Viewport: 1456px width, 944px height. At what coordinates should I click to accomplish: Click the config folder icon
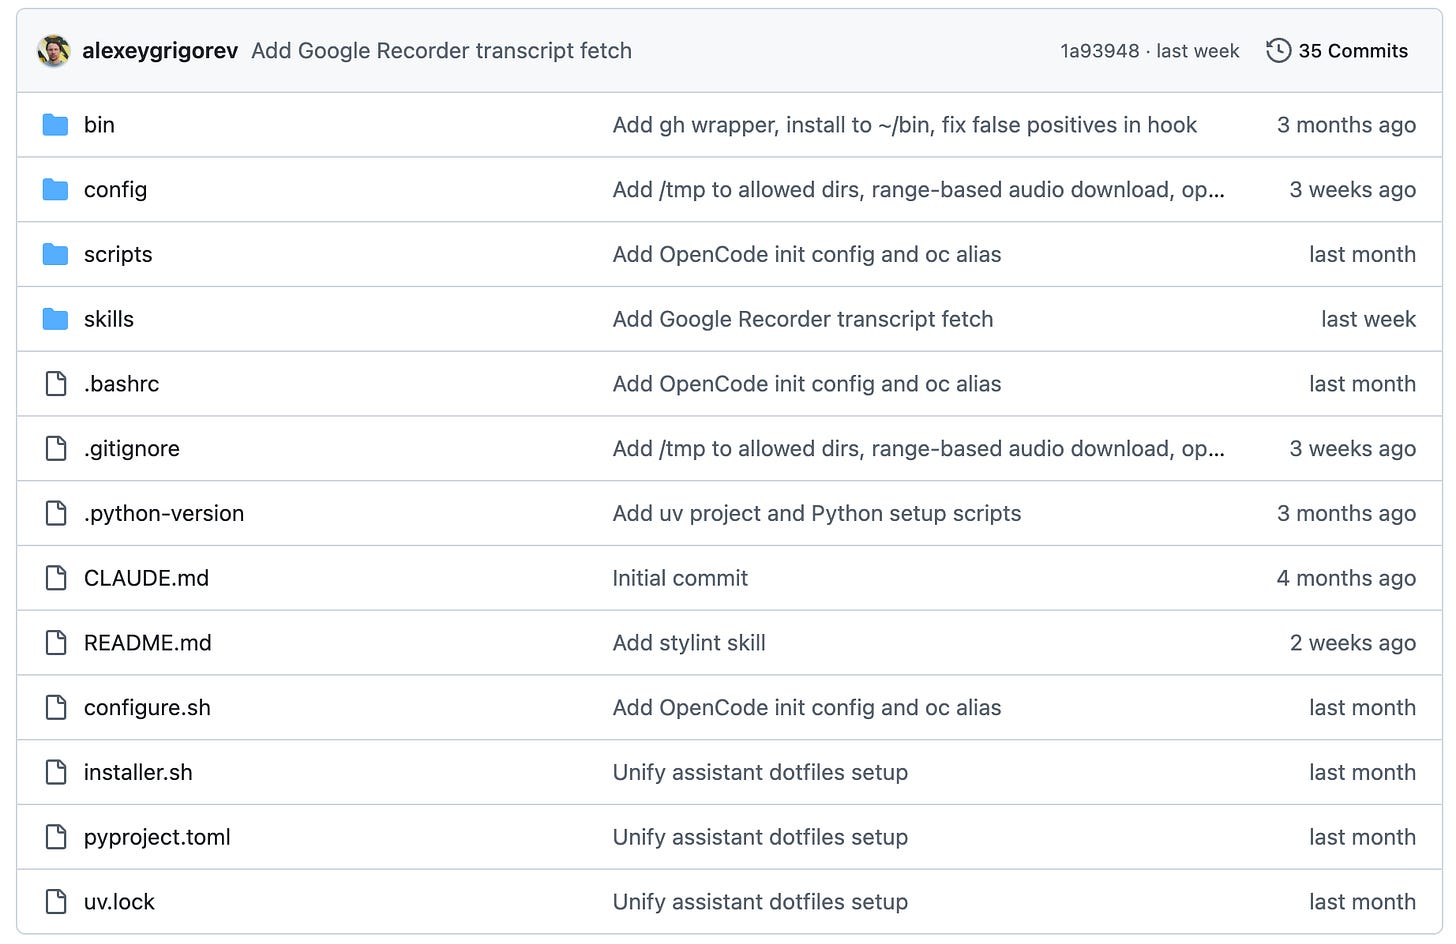pos(56,190)
